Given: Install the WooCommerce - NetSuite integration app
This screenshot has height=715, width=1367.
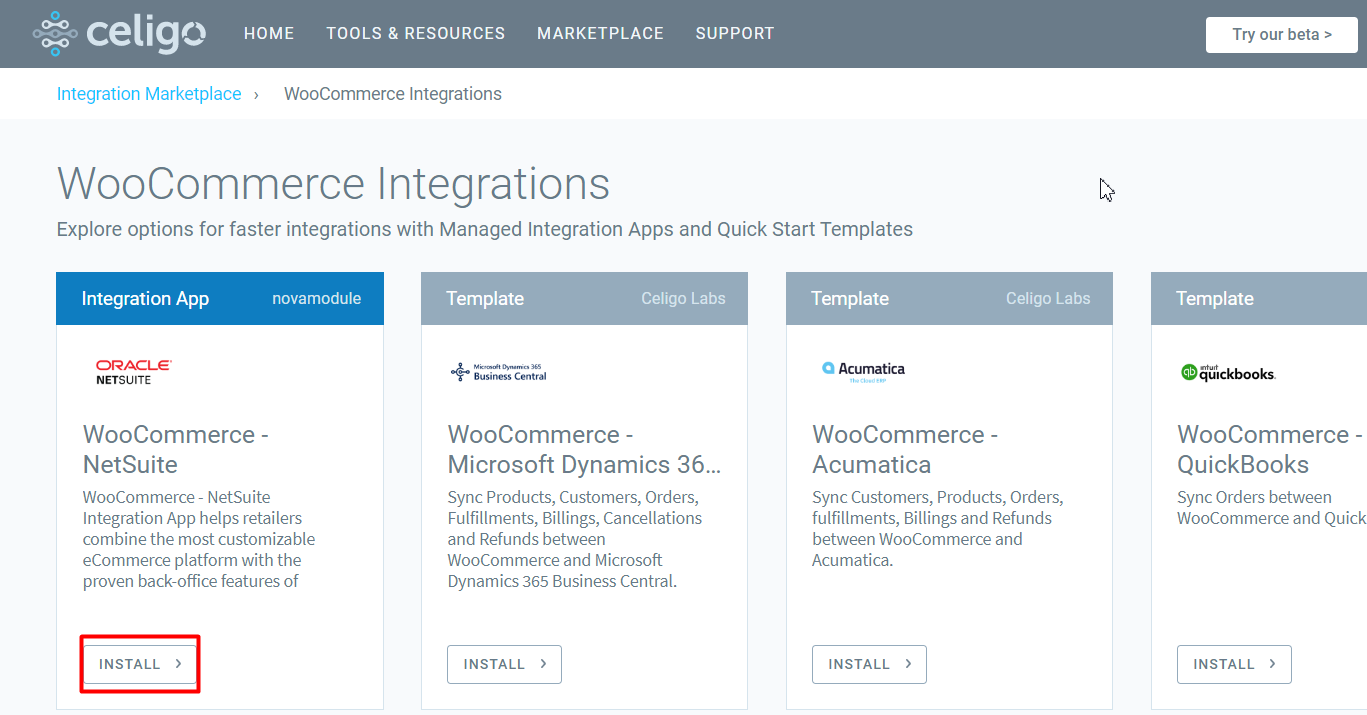Looking at the screenshot, I should coord(140,664).
